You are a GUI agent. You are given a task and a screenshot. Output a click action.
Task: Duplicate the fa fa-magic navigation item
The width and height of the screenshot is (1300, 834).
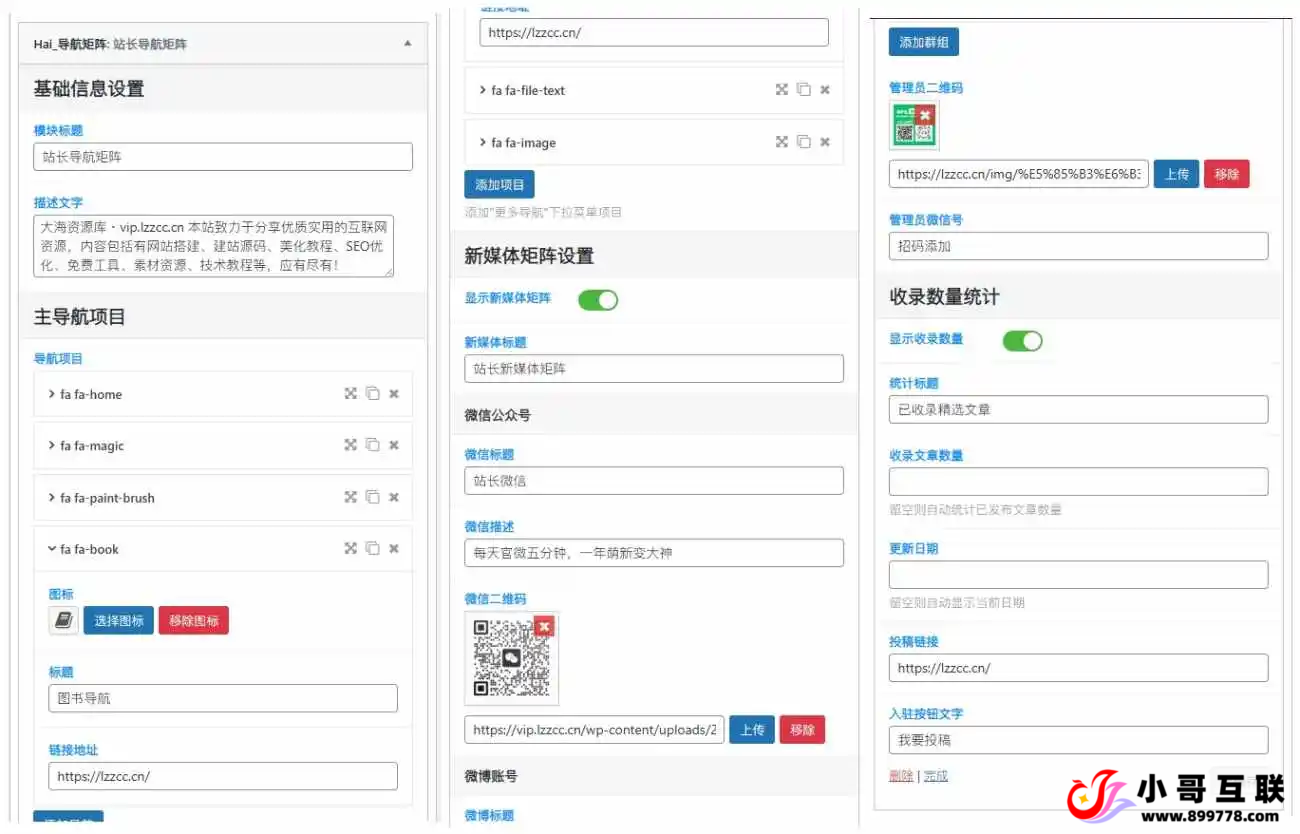tap(372, 446)
